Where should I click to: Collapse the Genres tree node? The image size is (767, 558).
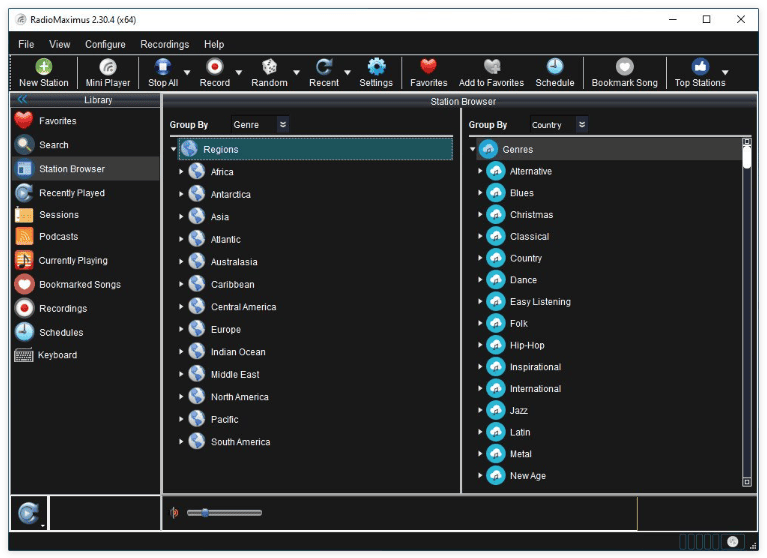point(472,149)
